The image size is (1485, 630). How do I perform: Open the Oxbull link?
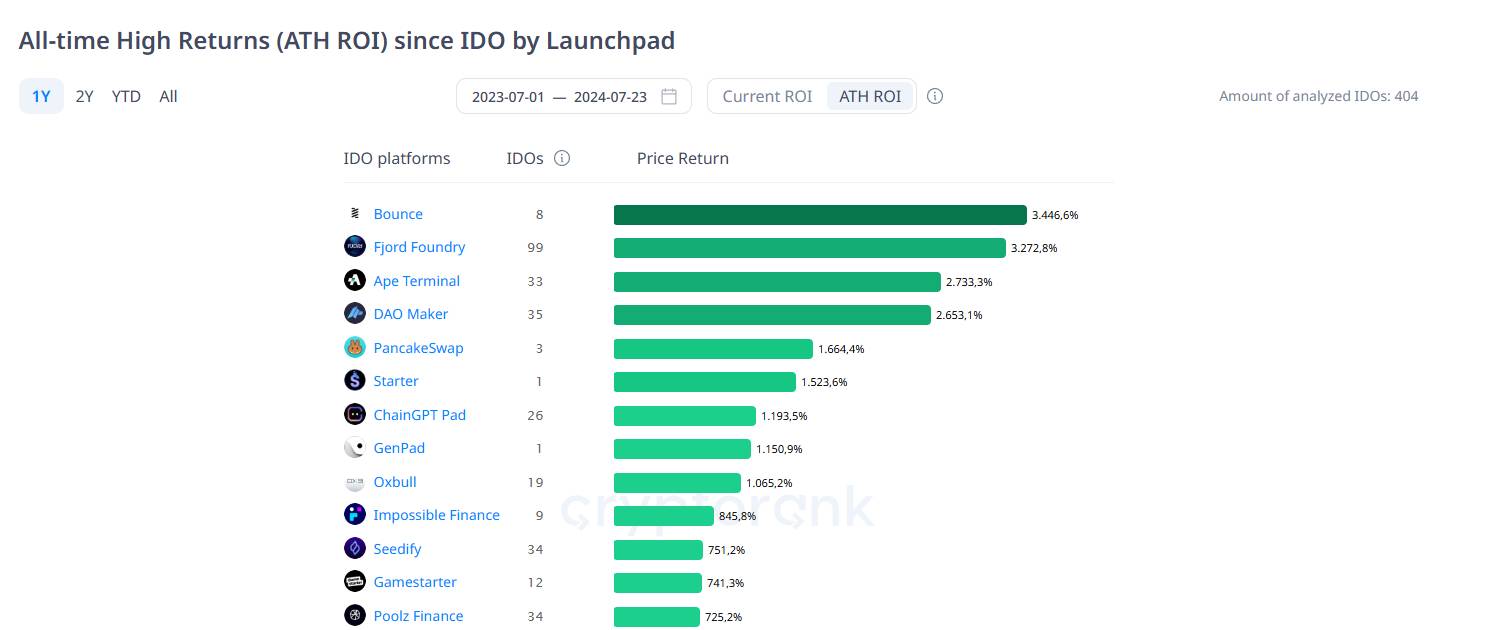(x=395, y=482)
